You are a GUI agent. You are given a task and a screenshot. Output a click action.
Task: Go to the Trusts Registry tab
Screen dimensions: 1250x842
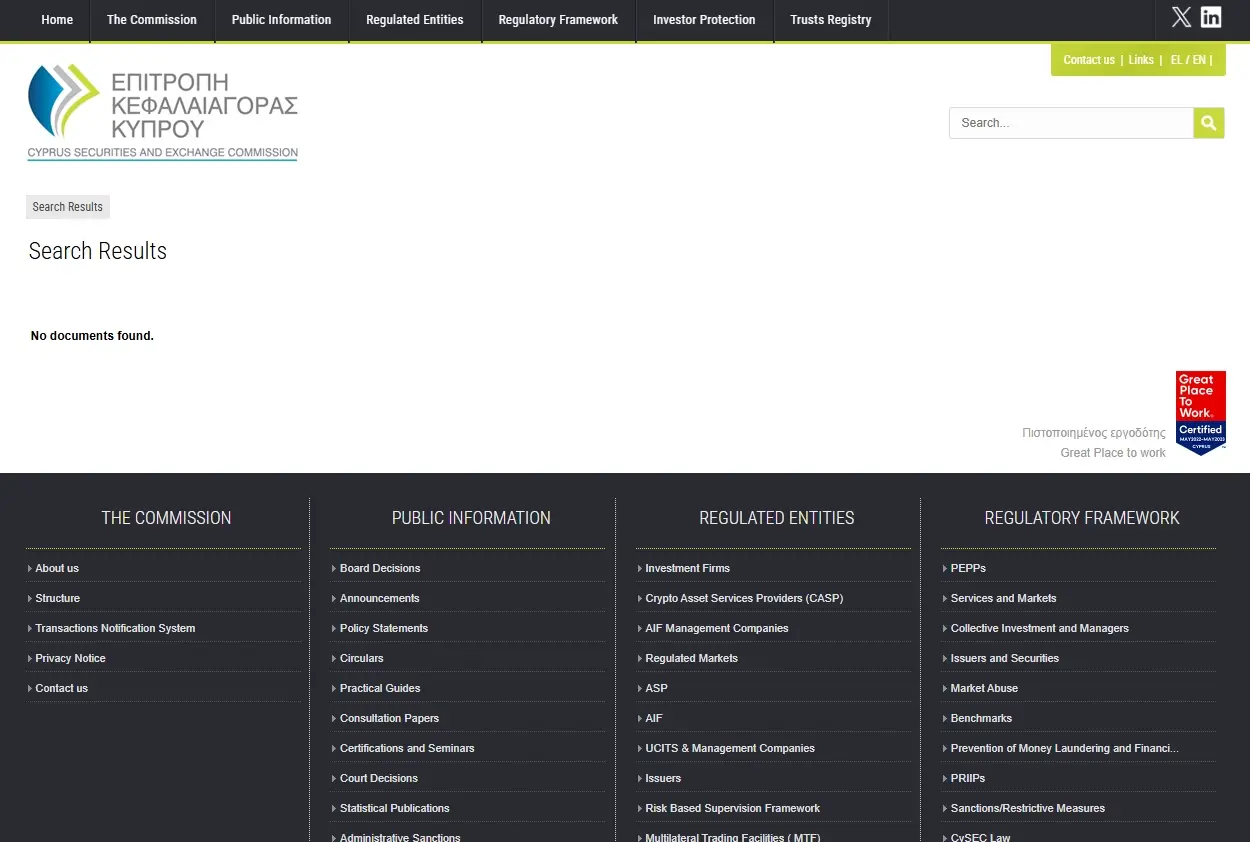click(830, 20)
